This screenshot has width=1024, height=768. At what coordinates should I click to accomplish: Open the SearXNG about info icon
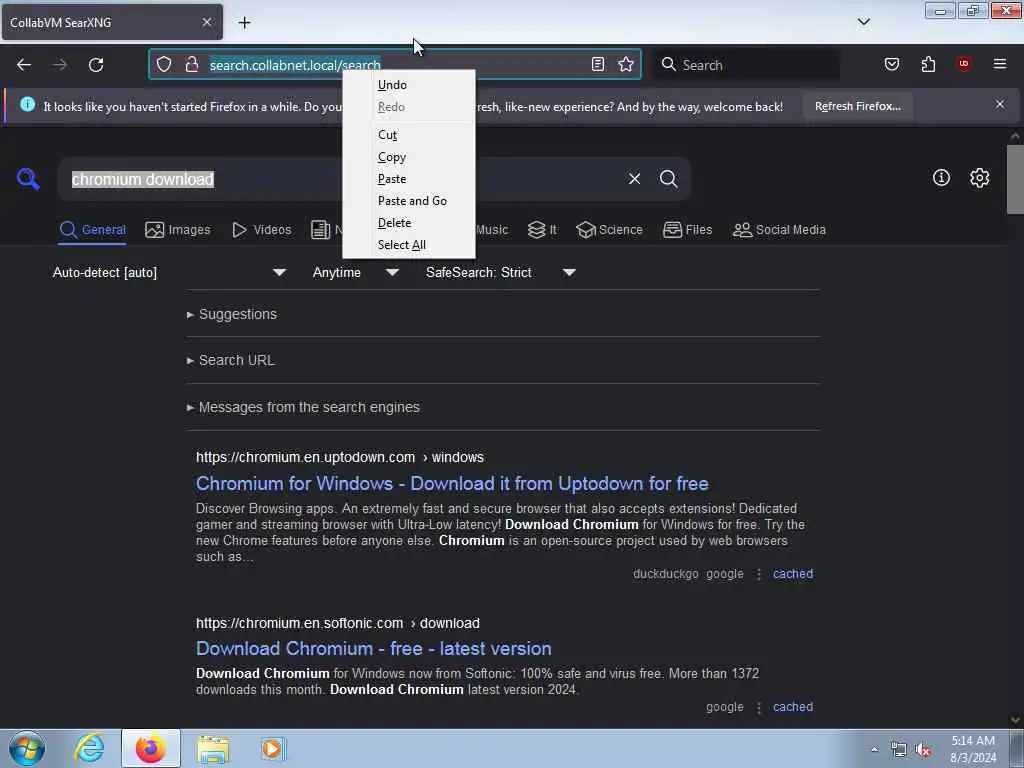[x=941, y=178]
